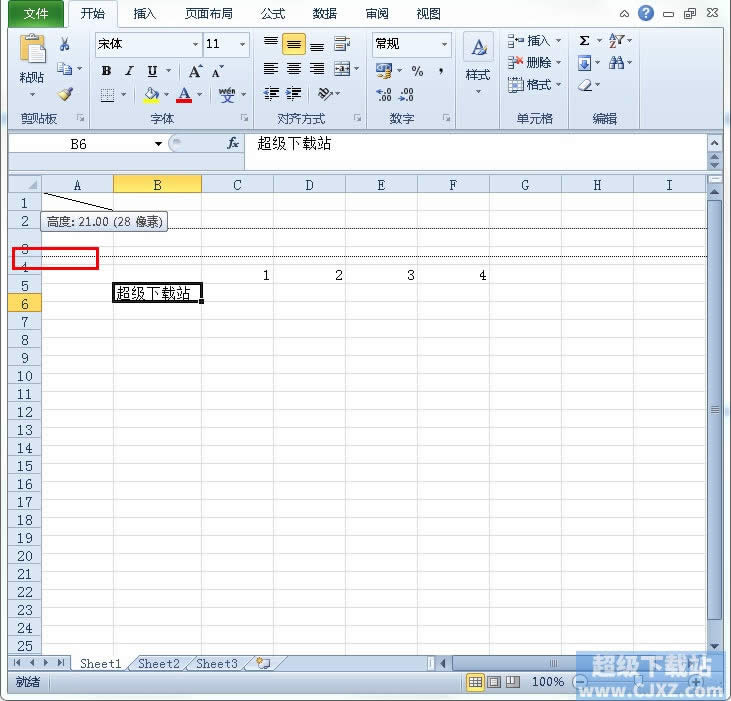Click the Find binoculars icon
Viewport: 731px width, 701px height.
[x=616, y=63]
